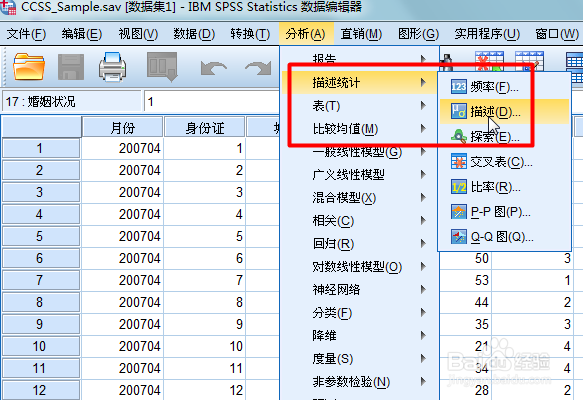Viewport: 583px width, 400px height.
Task: Open the 文件(F) menu
Action: [26, 34]
